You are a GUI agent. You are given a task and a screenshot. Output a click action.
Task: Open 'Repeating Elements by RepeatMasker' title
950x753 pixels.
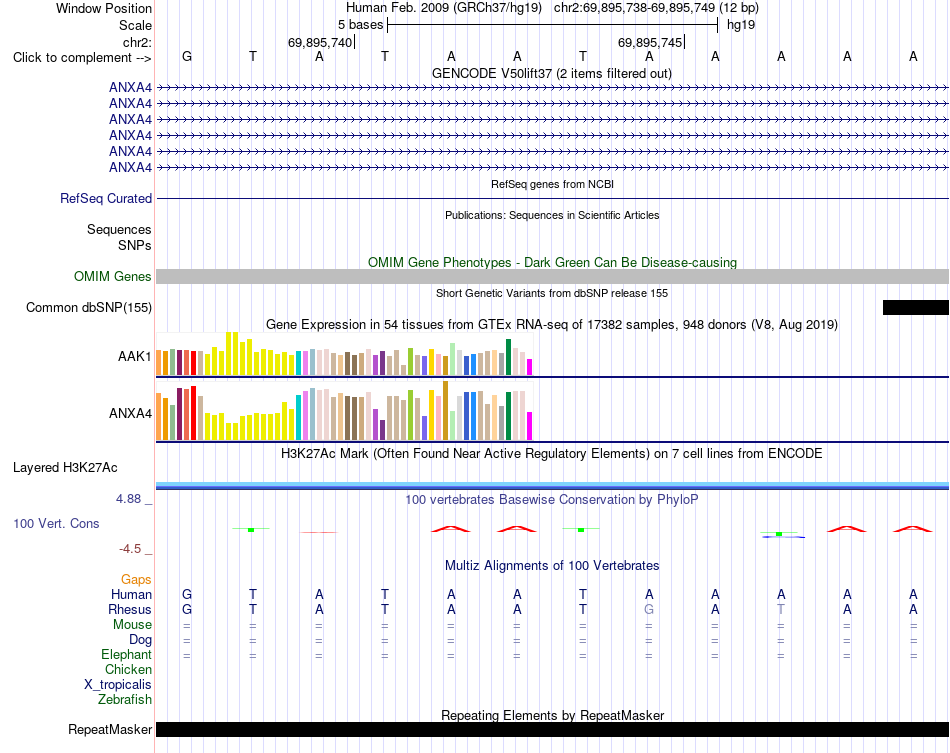552,715
